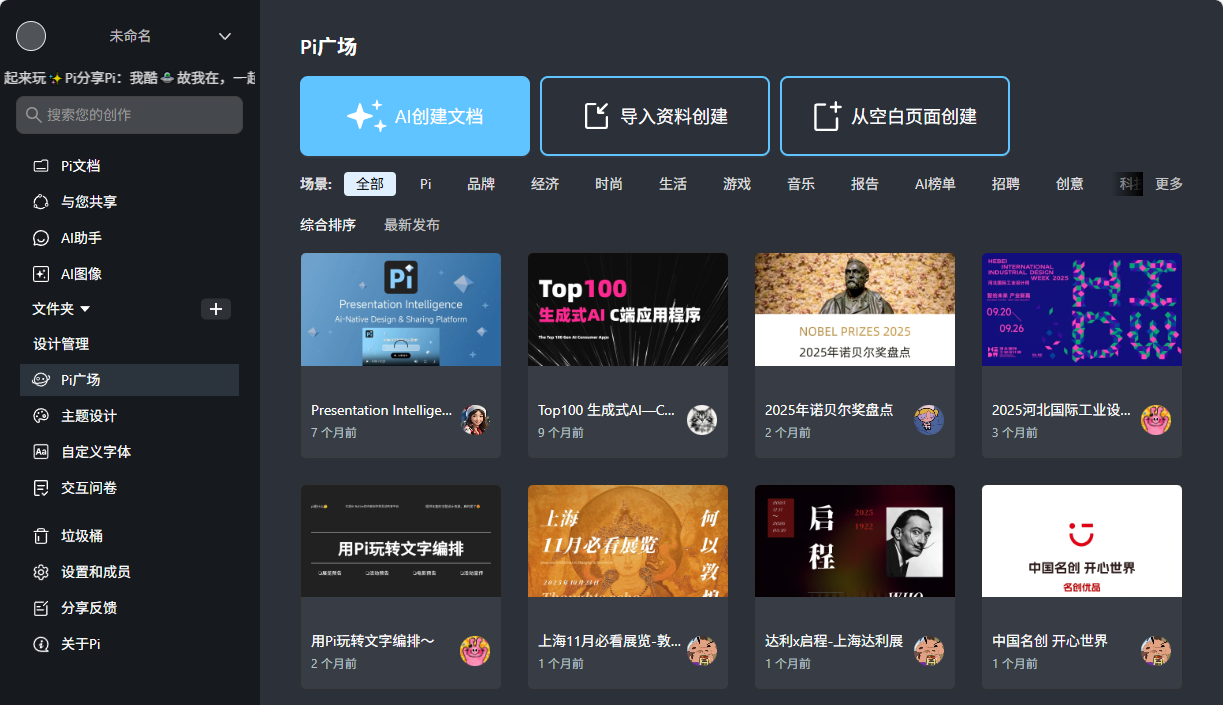This screenshot has height=705, width=1223.
Task: Open the 2025年诺贝尔奖盘点 document thumbnail
Action: pos(854,310)
